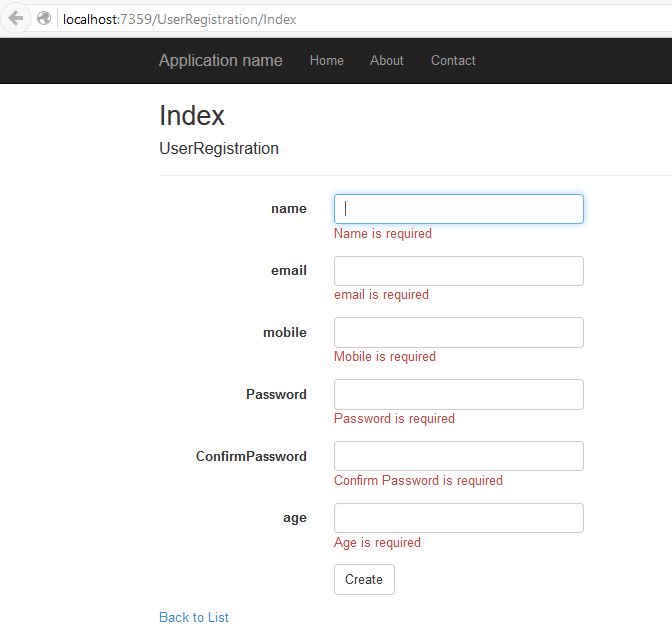
Task: Click the Password field label
Action: tap(276, 394)
